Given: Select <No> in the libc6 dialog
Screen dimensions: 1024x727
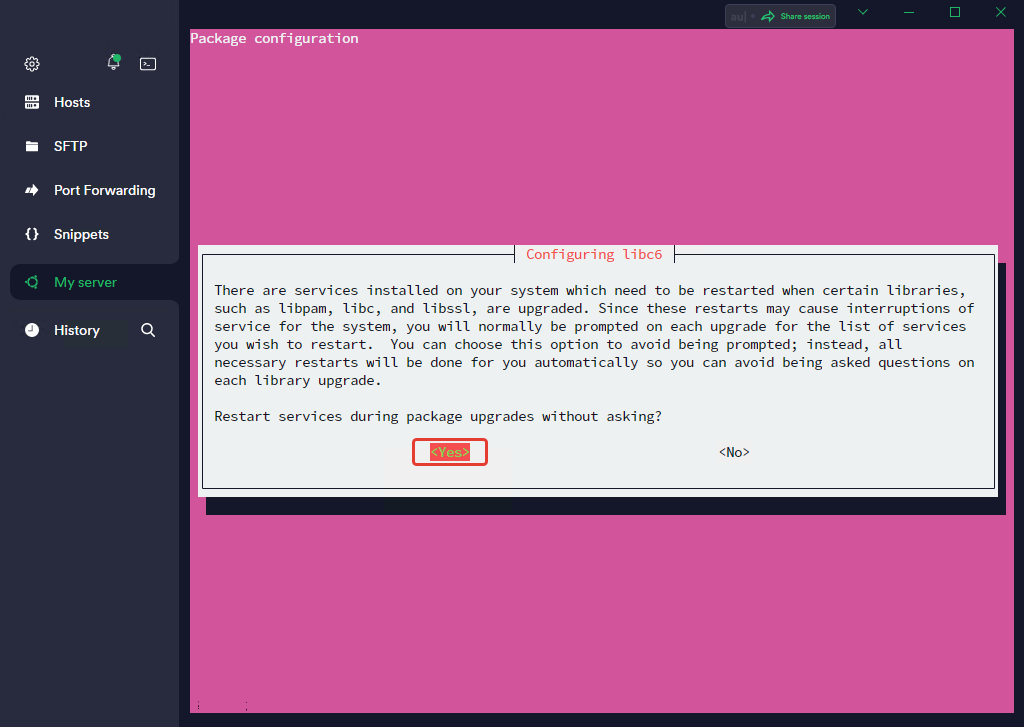Looking at the screenshot, I should [734, 452].
